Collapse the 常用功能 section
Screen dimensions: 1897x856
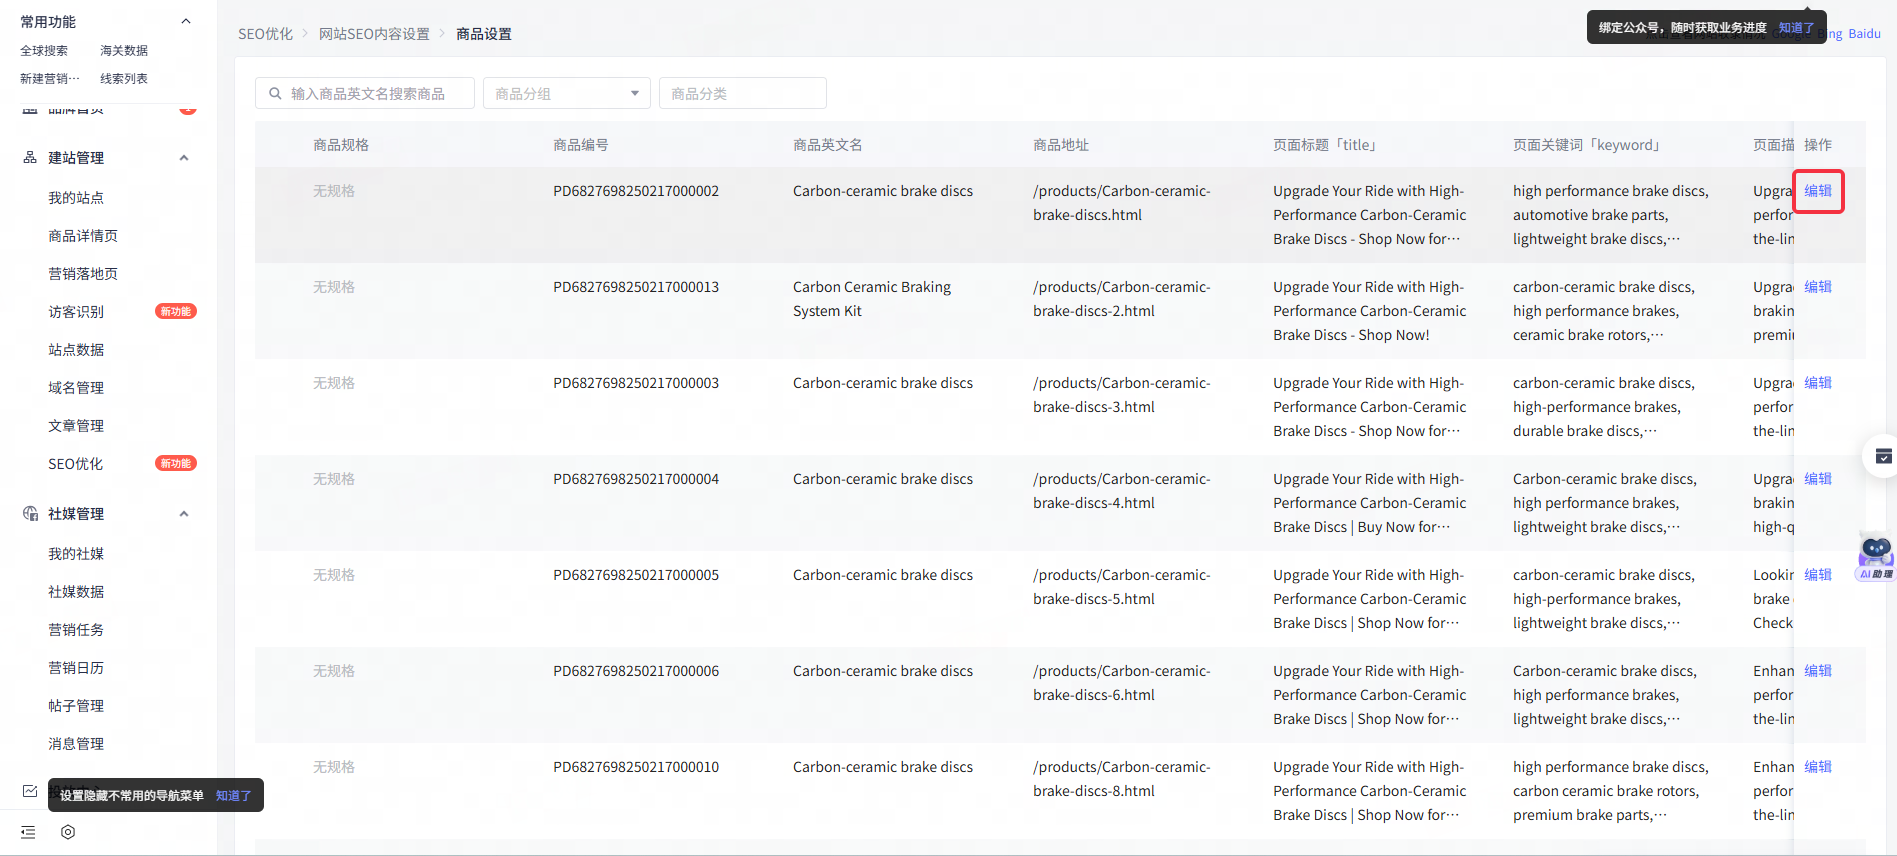pos(185,22)
